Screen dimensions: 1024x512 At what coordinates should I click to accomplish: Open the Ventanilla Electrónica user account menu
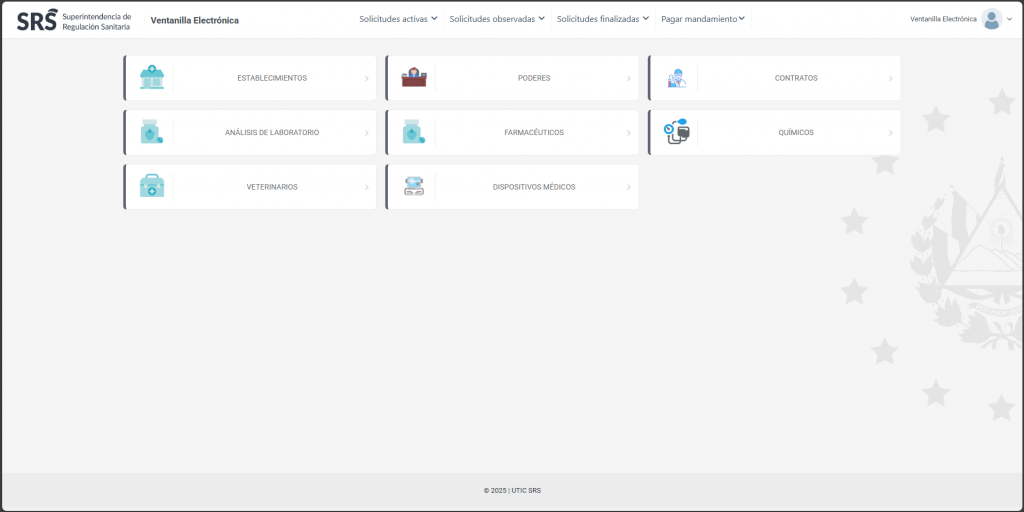coord(943,19)
